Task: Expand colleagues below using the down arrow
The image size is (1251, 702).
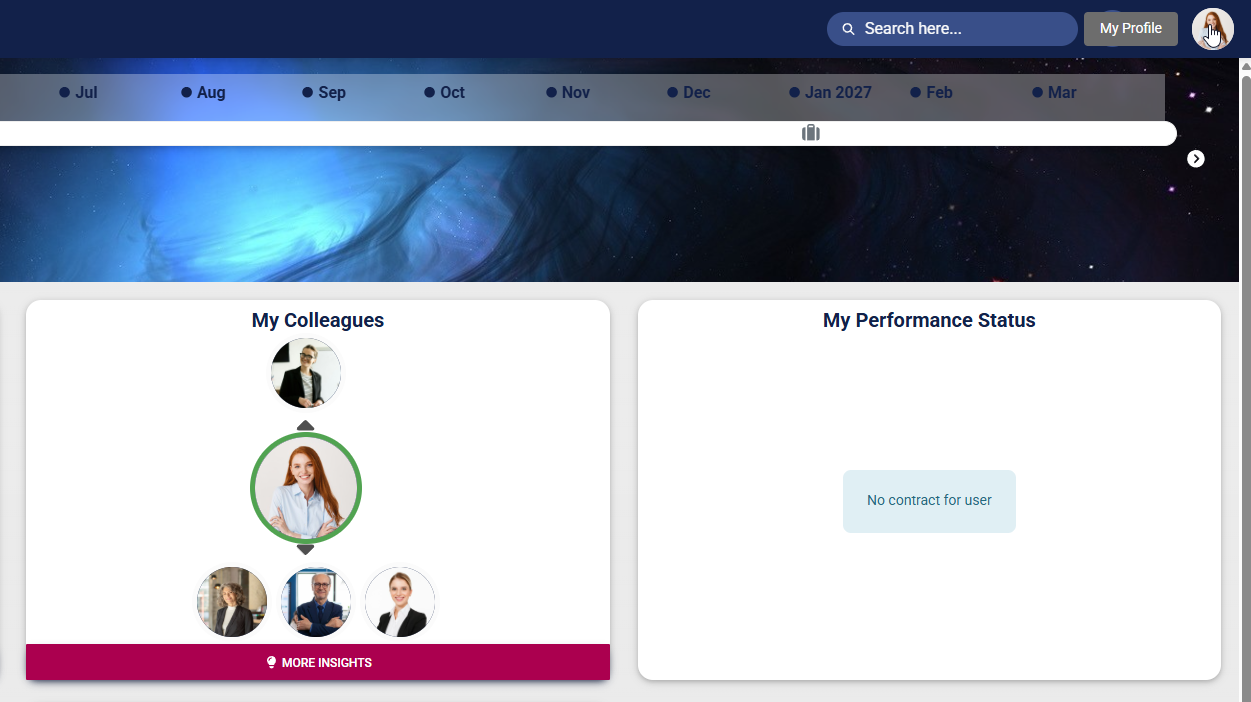Action: point(305,548)
